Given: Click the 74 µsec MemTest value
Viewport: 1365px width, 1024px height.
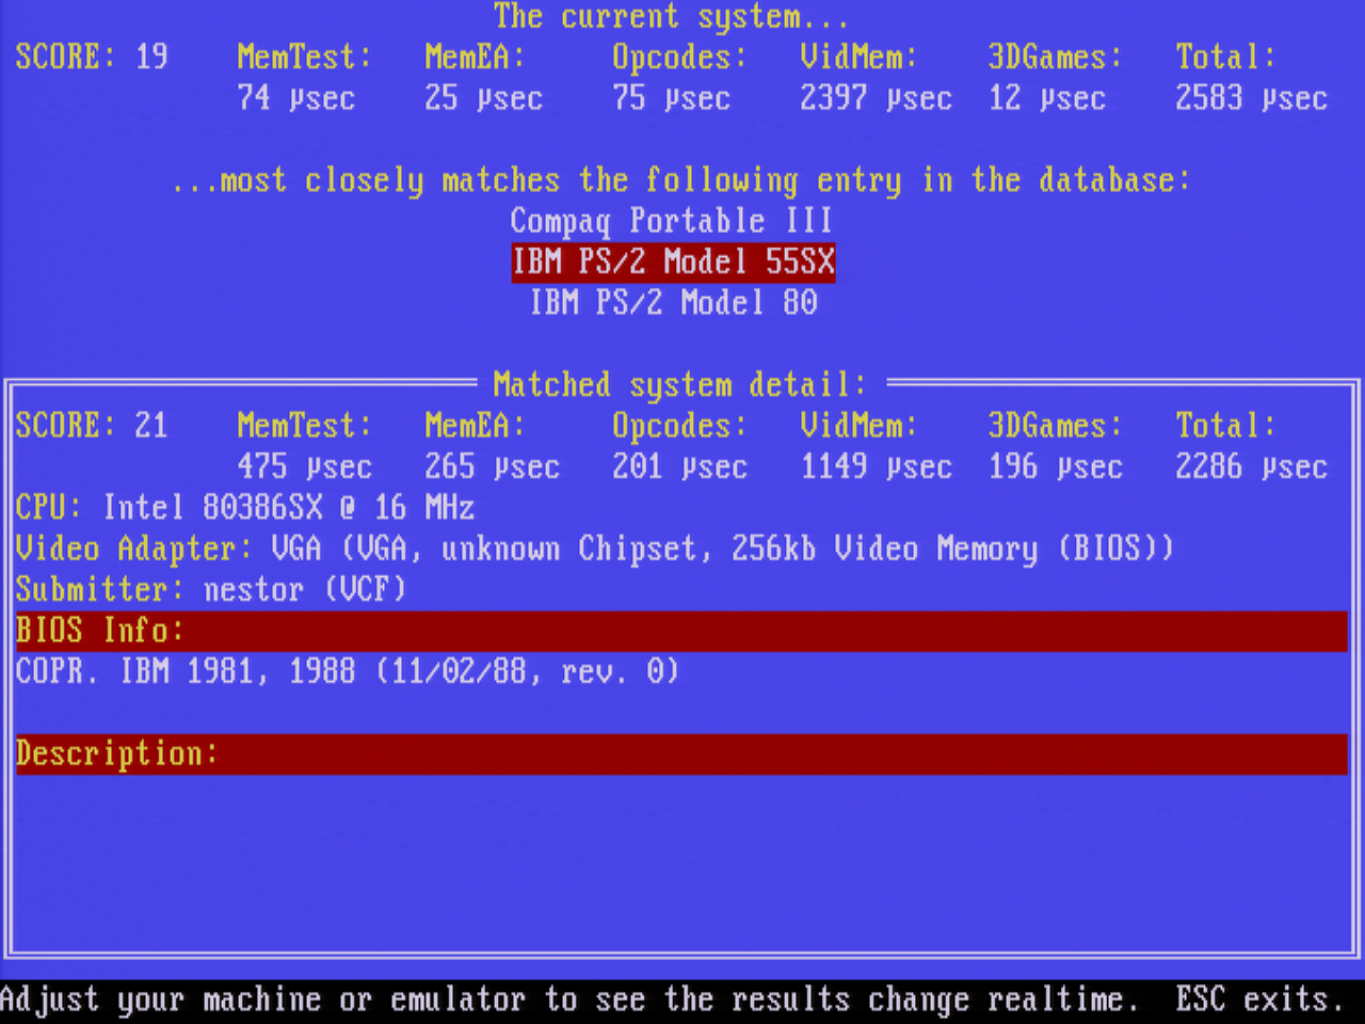Looking at the screenshot, I should point(296,98).
